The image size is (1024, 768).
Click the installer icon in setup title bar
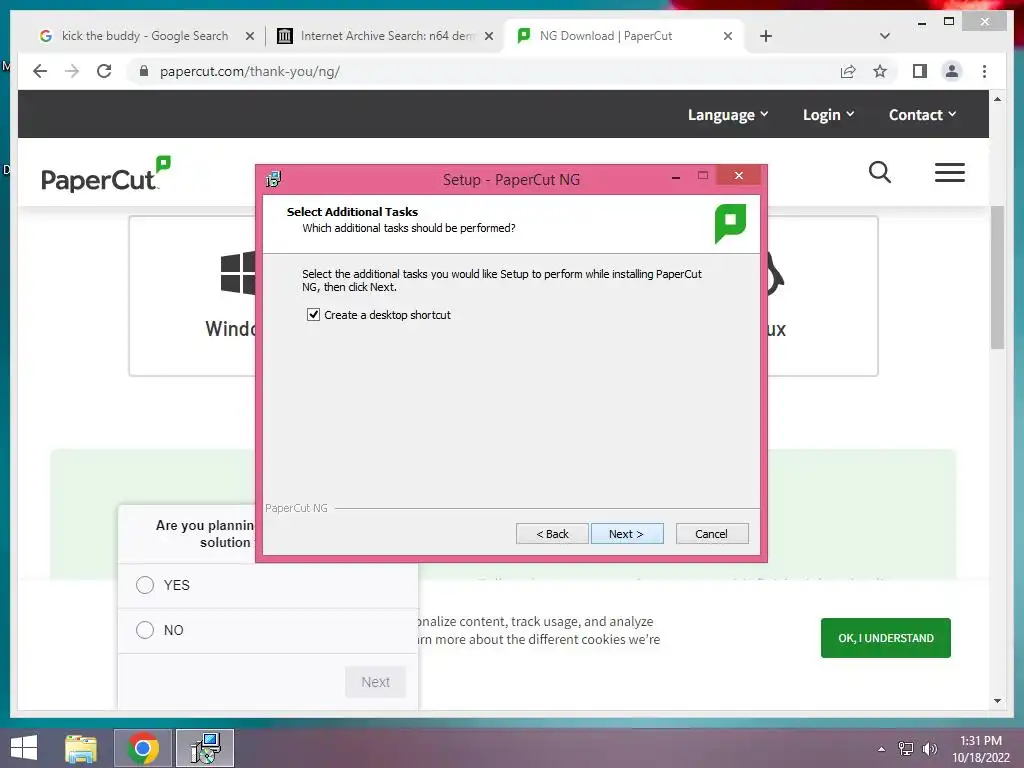point(274,179)
